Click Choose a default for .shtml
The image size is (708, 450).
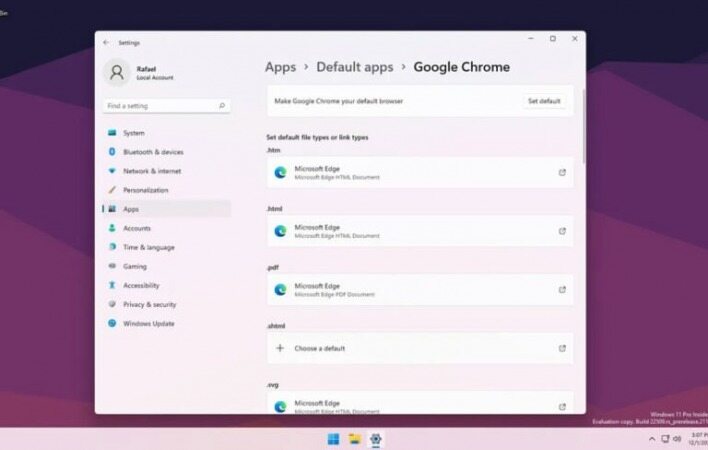pos(420,348)
